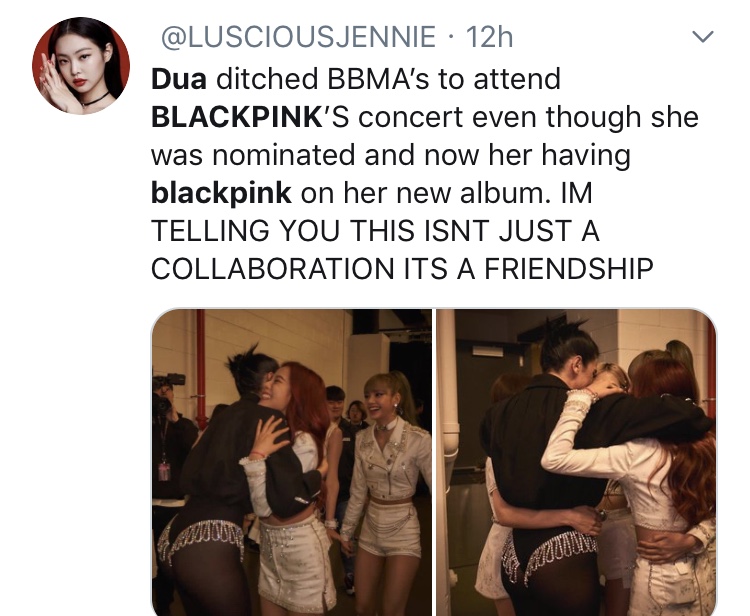Click the video camera in the left photo
Viewport: 750px width, 616px height.
[168, 381]
